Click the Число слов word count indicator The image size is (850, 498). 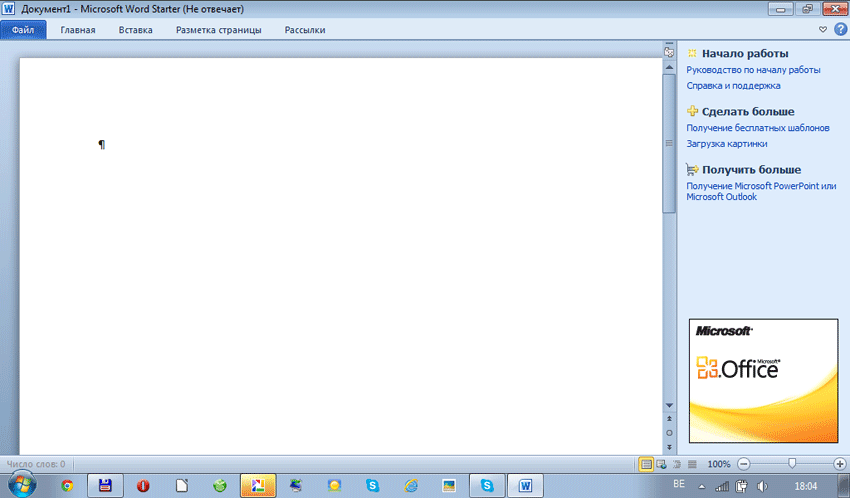click(36, 464)
